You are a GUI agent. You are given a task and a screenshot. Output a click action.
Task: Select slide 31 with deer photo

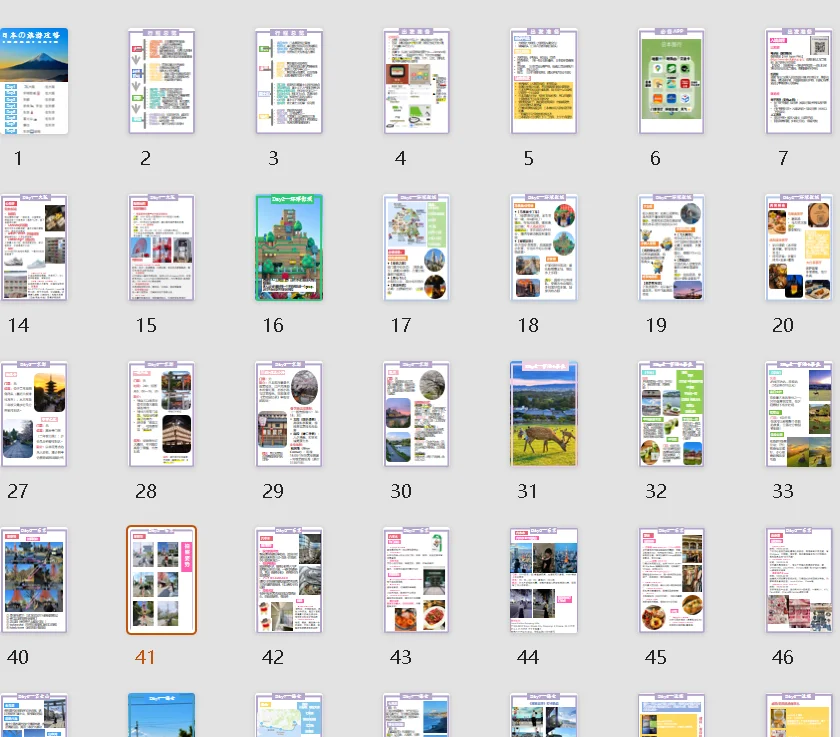544,414
